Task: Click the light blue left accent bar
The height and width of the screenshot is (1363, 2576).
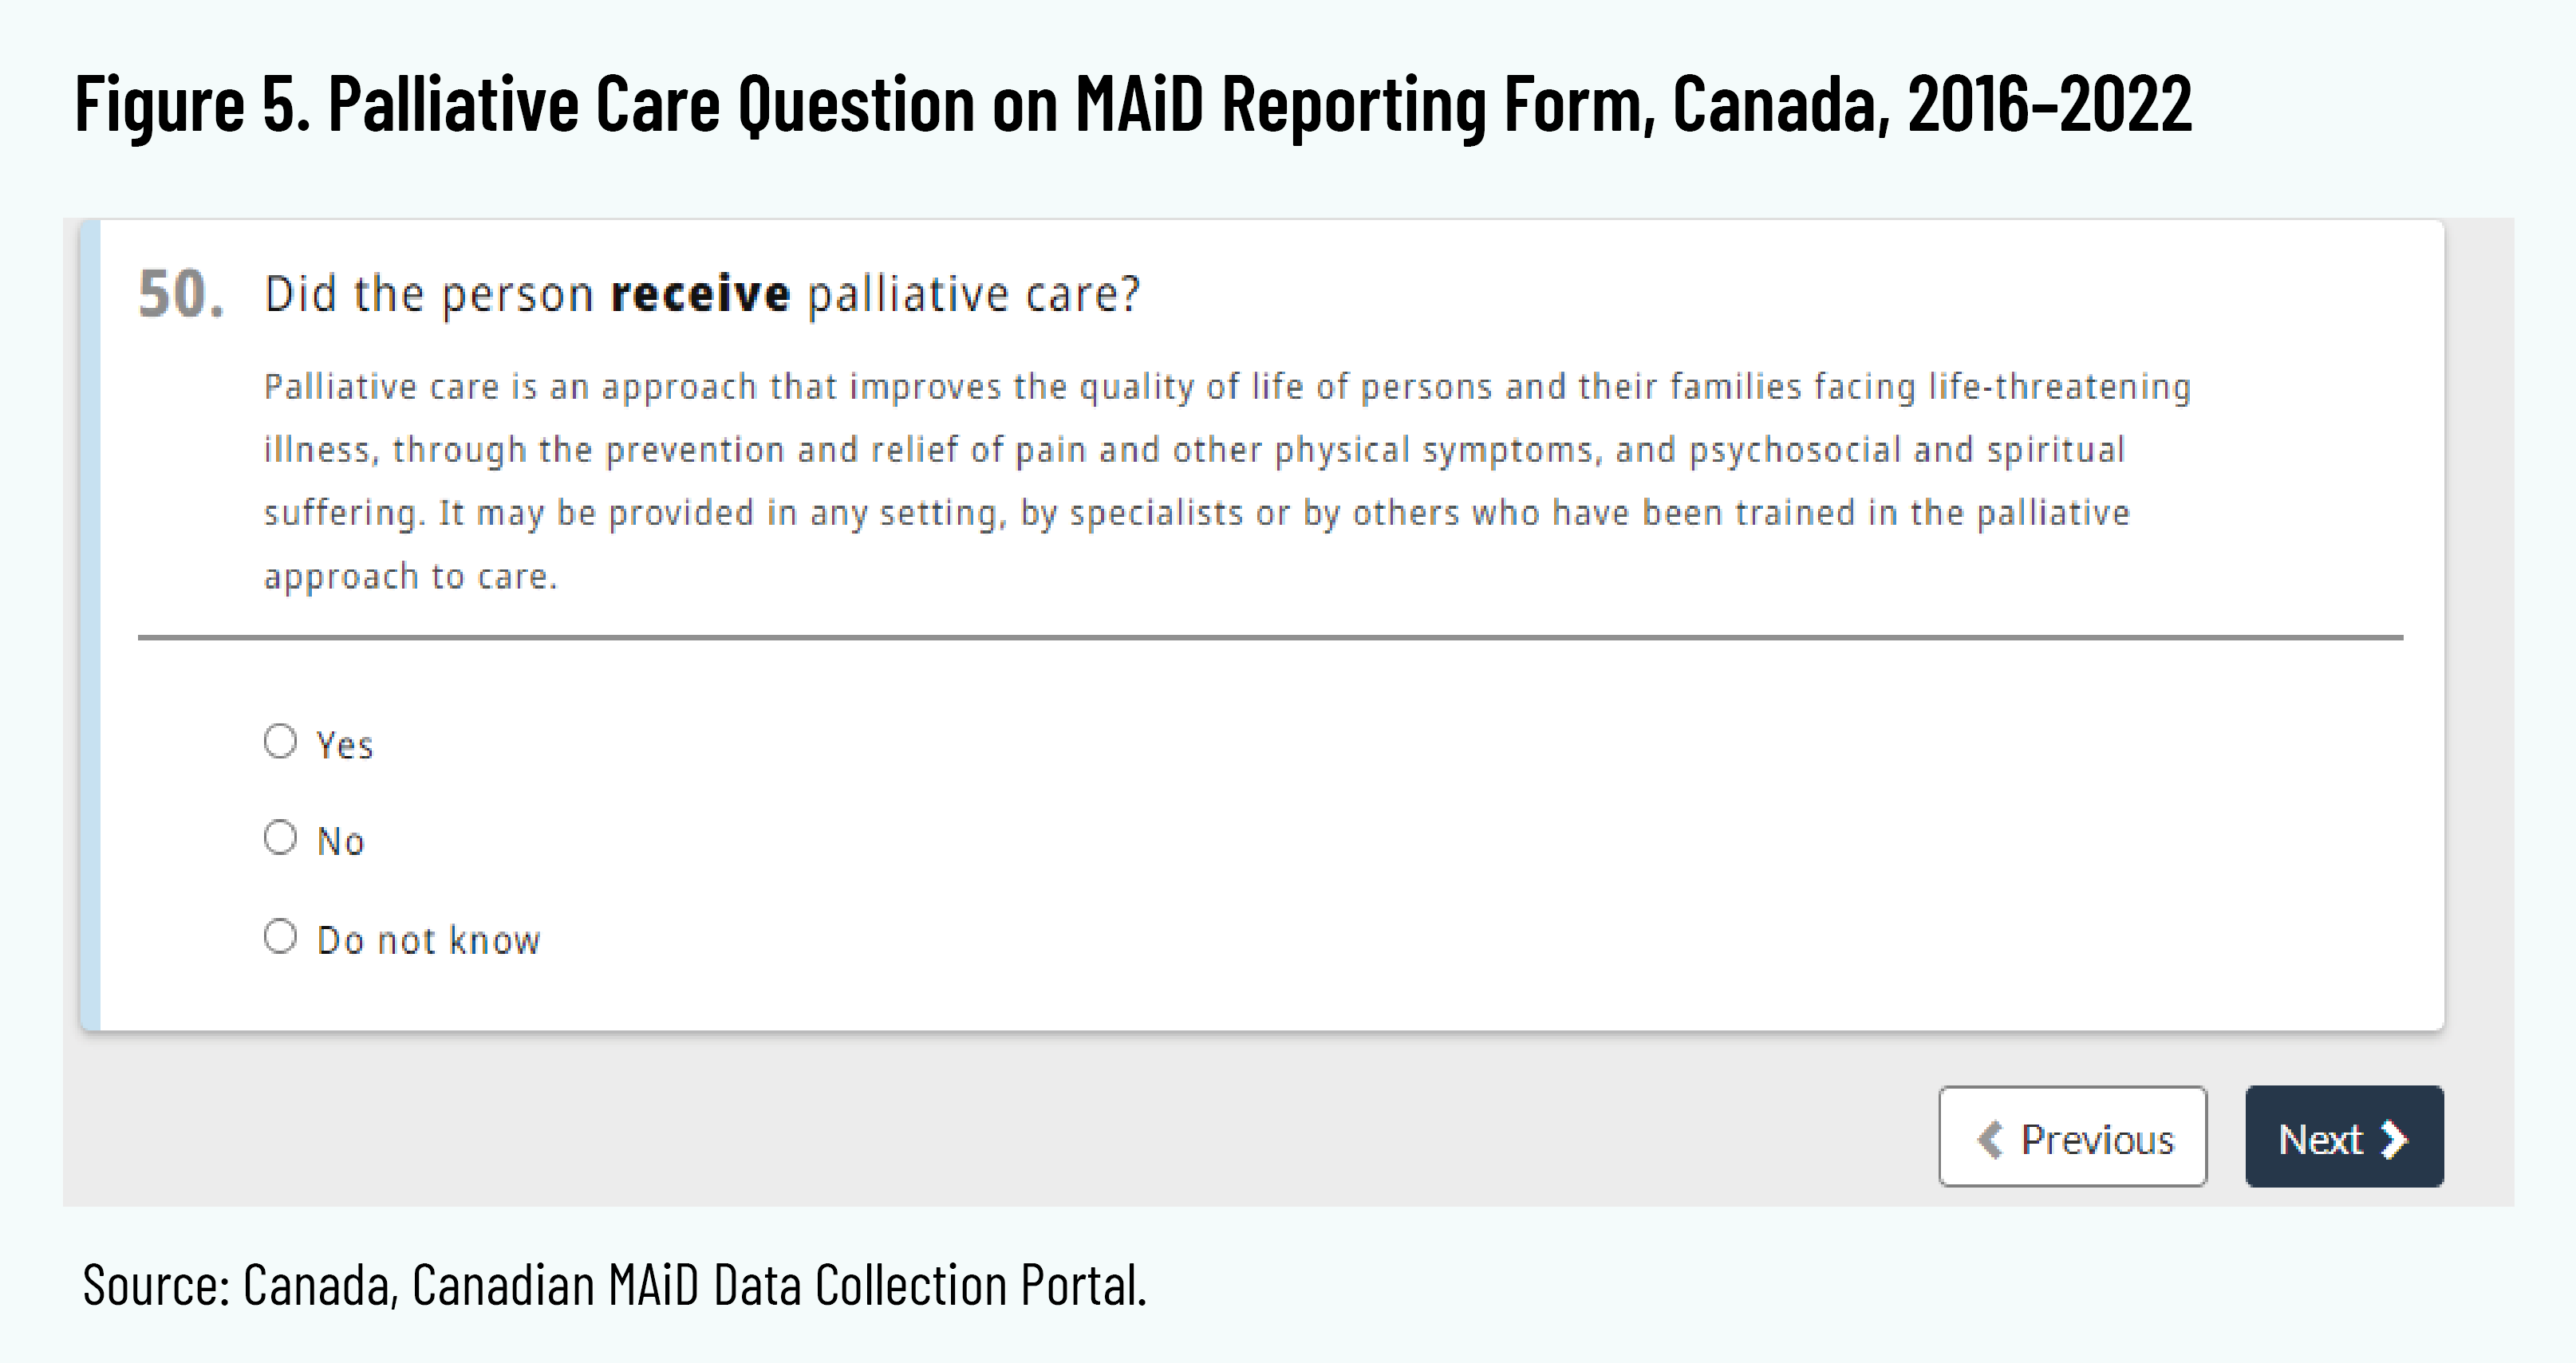Action: coord(90,625)
